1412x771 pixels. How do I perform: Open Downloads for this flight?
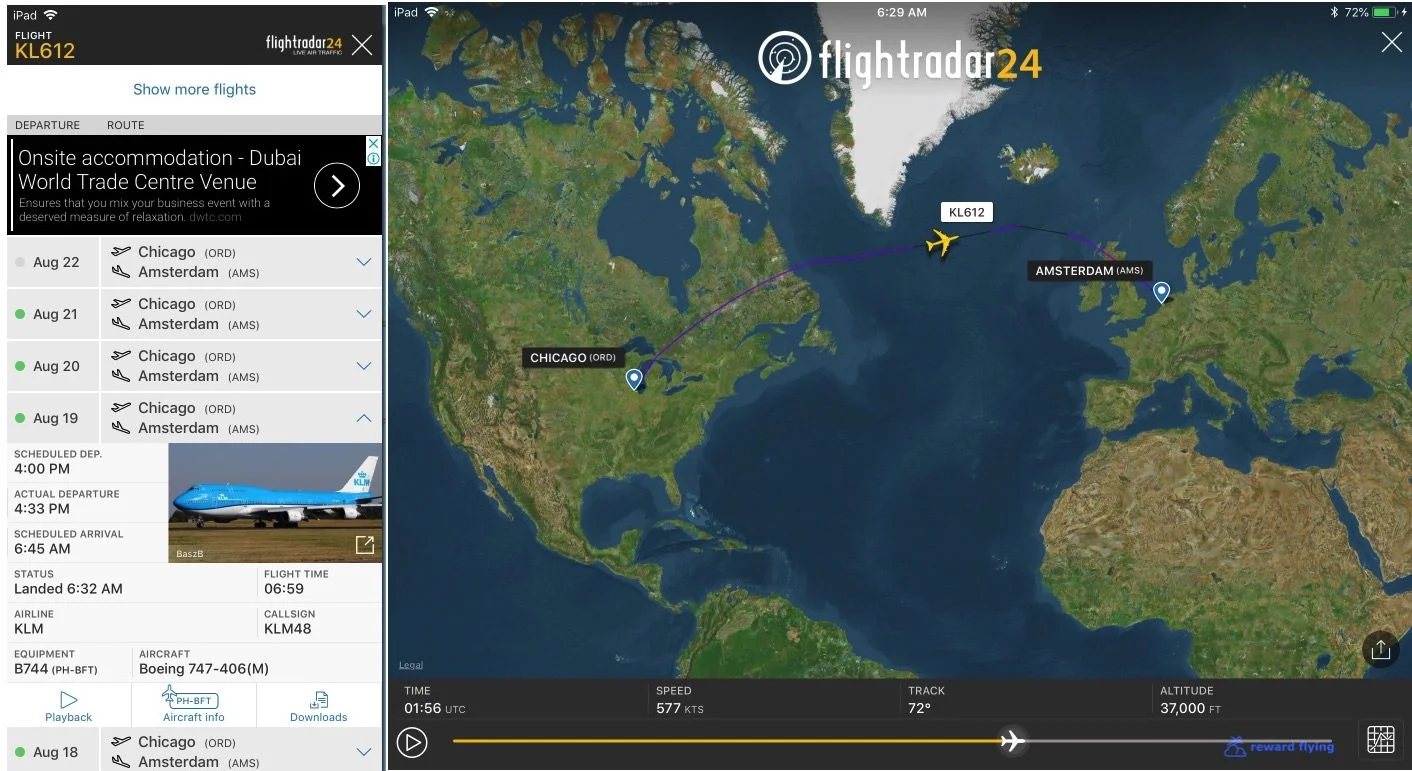(319, 706)
